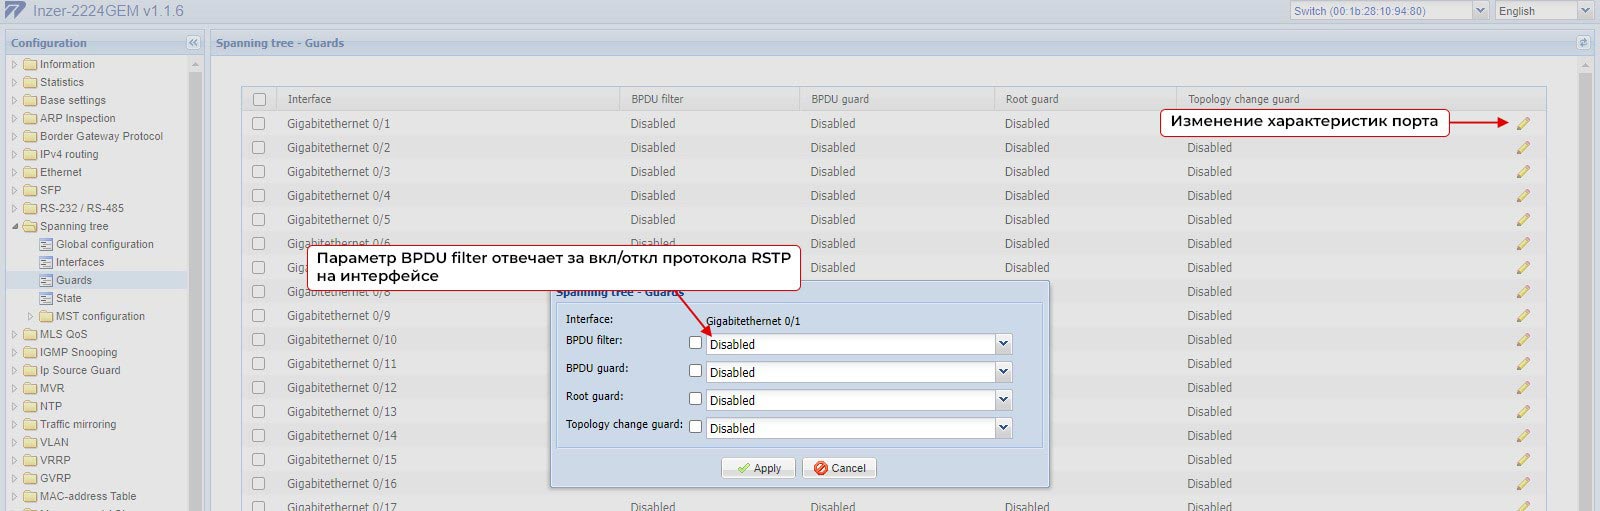
Task: Click pencil icon for Gigabitethernet 0/4
Action: pyautogui.click(x=1523, y=196)
